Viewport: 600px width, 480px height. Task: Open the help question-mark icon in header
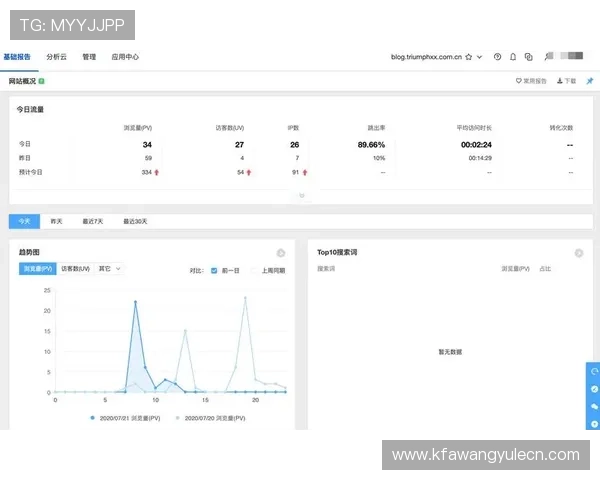(x=498, y=57)
